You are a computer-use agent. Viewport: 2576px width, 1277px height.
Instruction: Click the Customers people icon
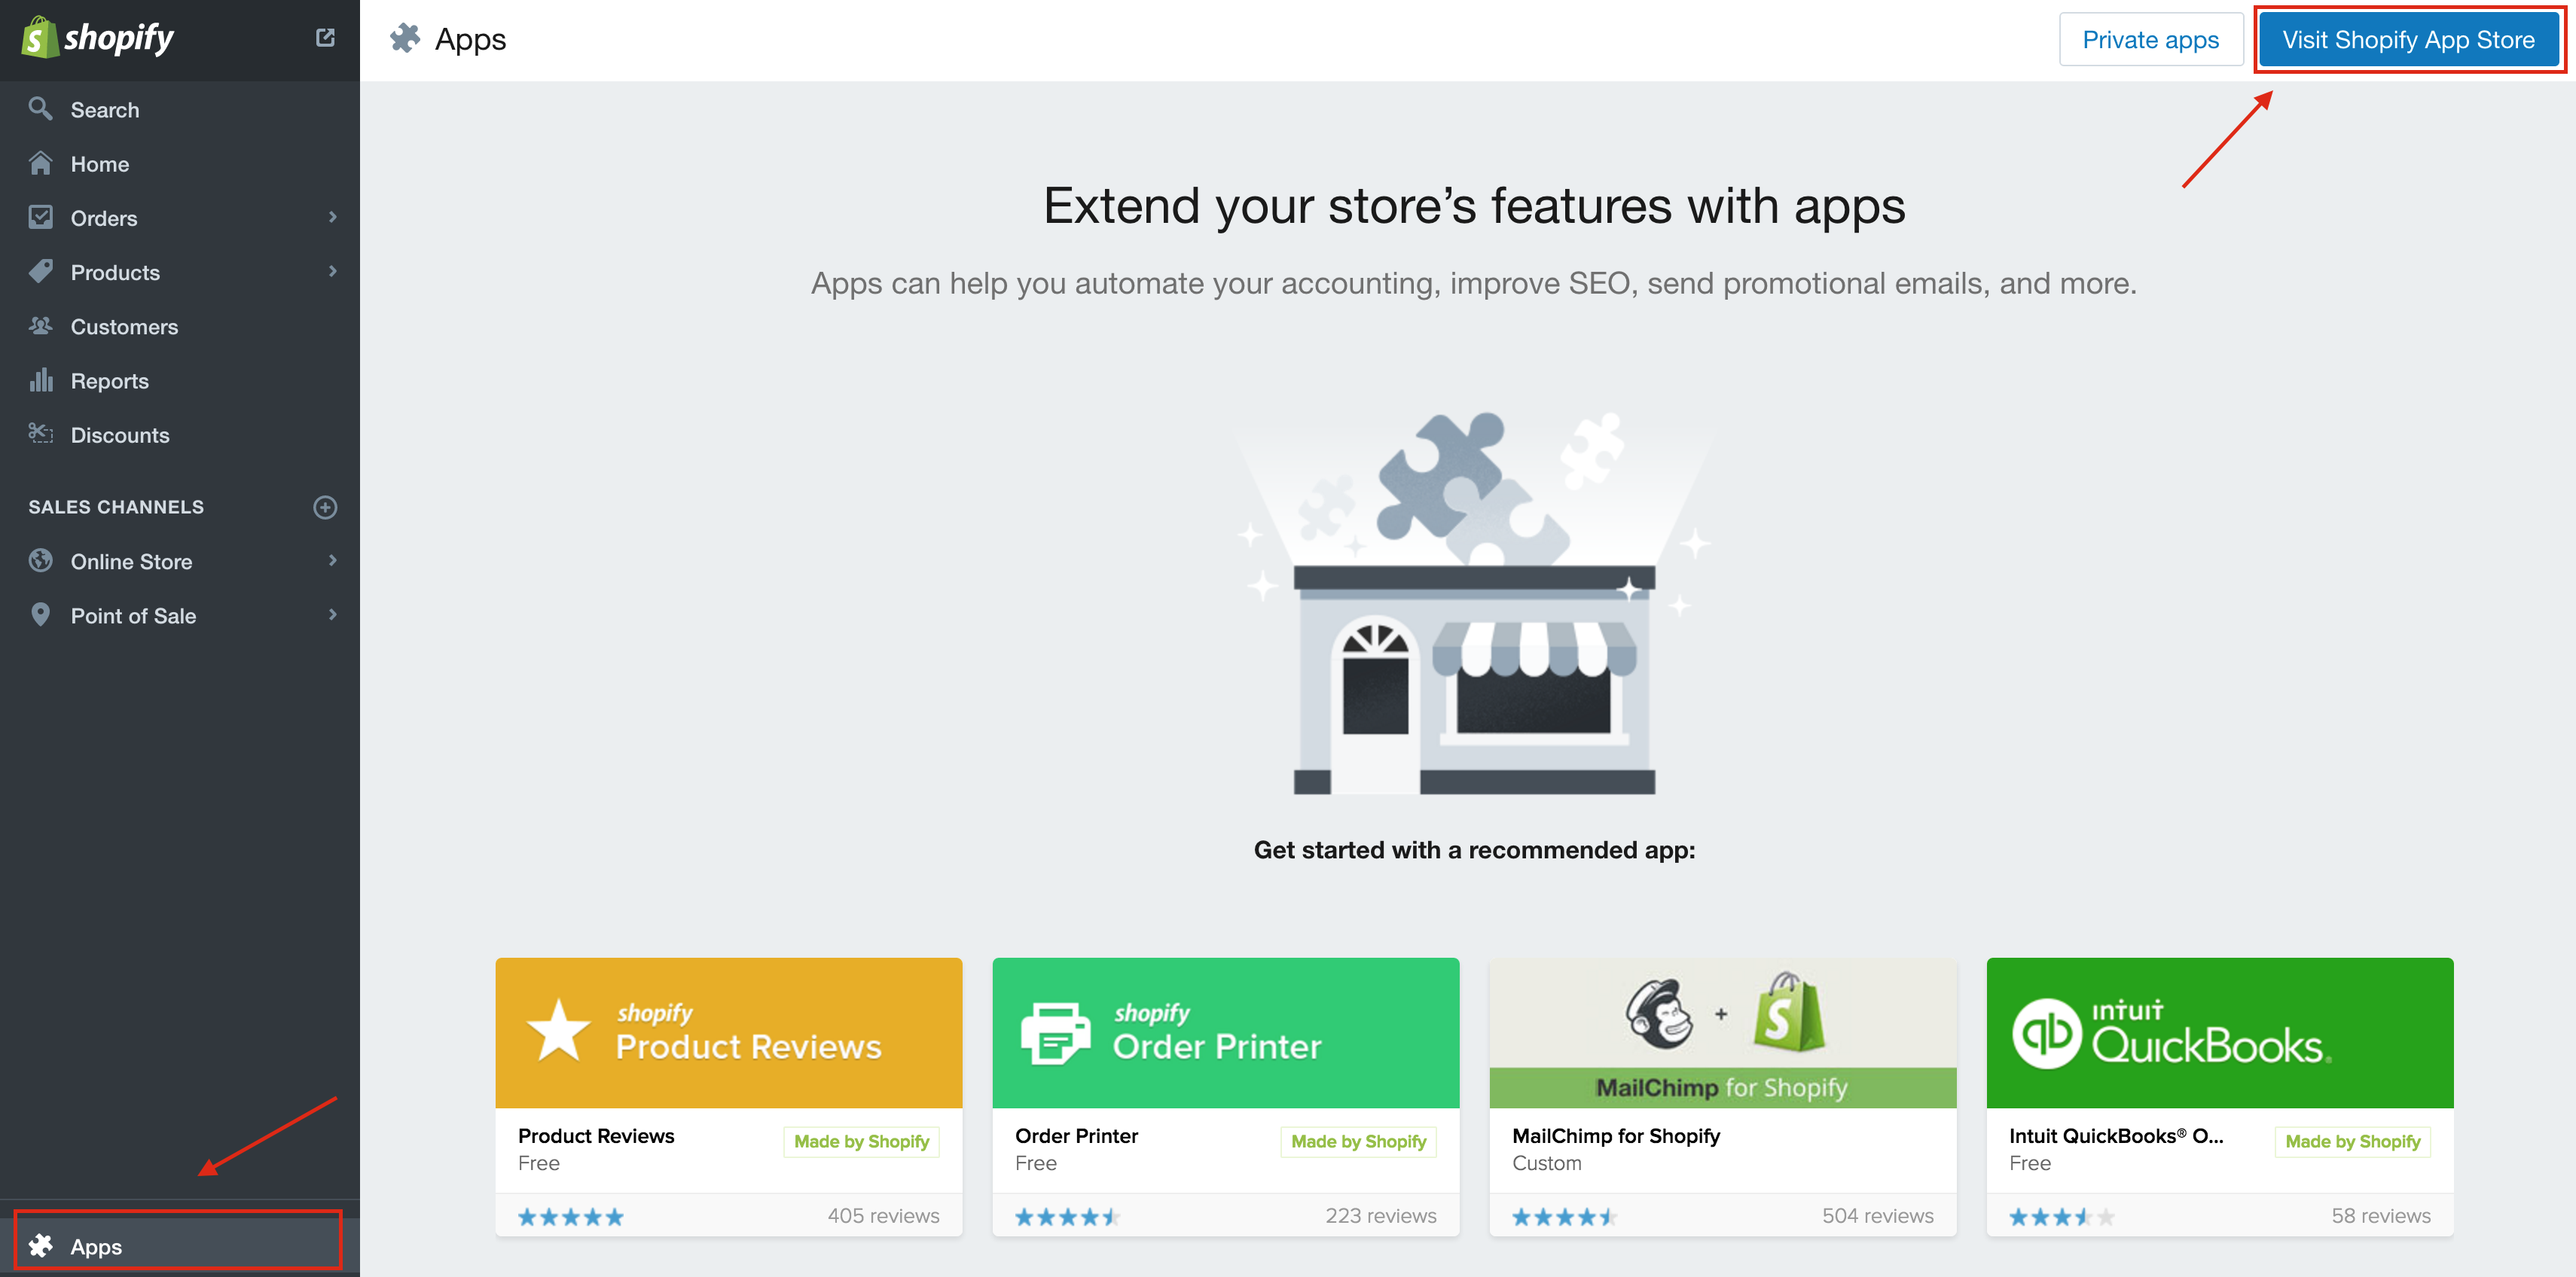coord(40,326)
